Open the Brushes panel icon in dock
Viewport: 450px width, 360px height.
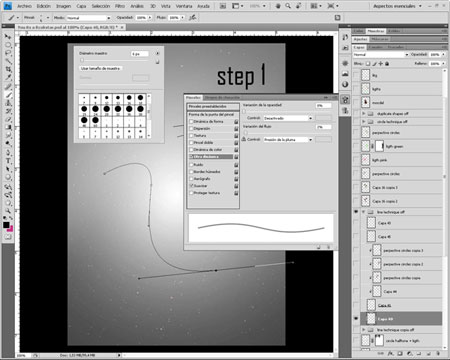point(345,99)
